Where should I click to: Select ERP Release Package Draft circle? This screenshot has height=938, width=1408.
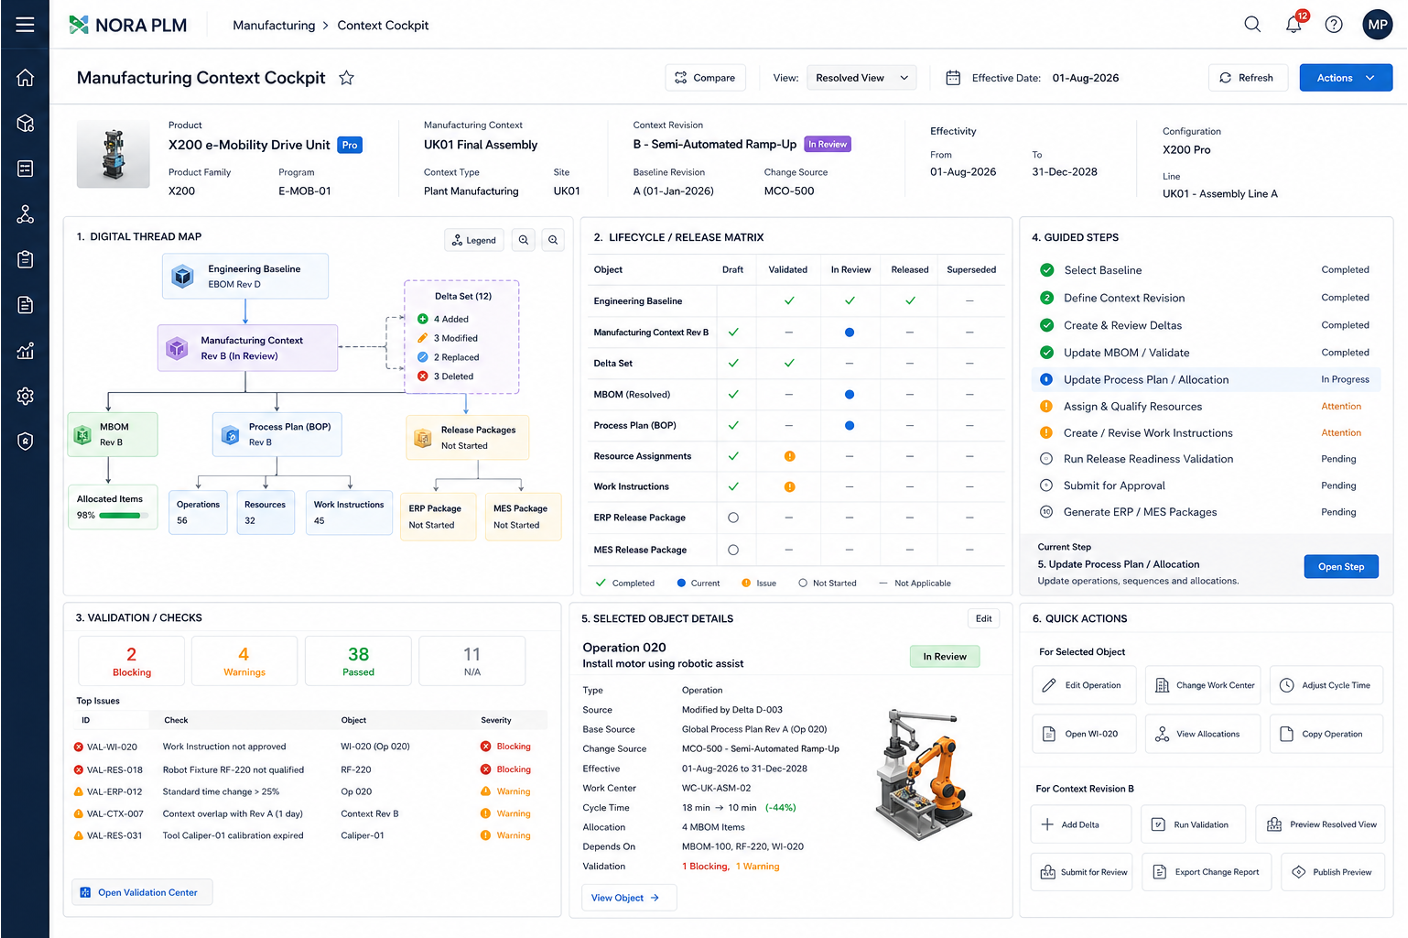(733, 518)
